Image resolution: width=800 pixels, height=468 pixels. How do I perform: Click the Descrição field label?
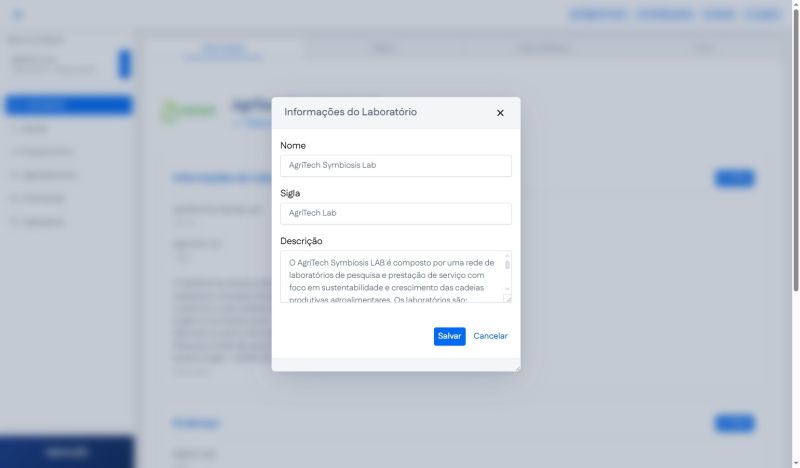301,241
